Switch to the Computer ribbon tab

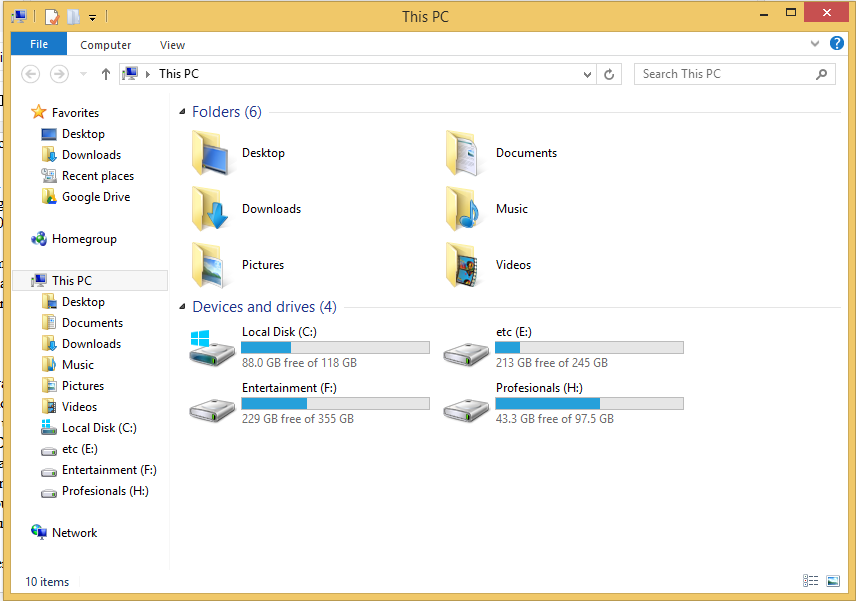click(x=105, y=45)
